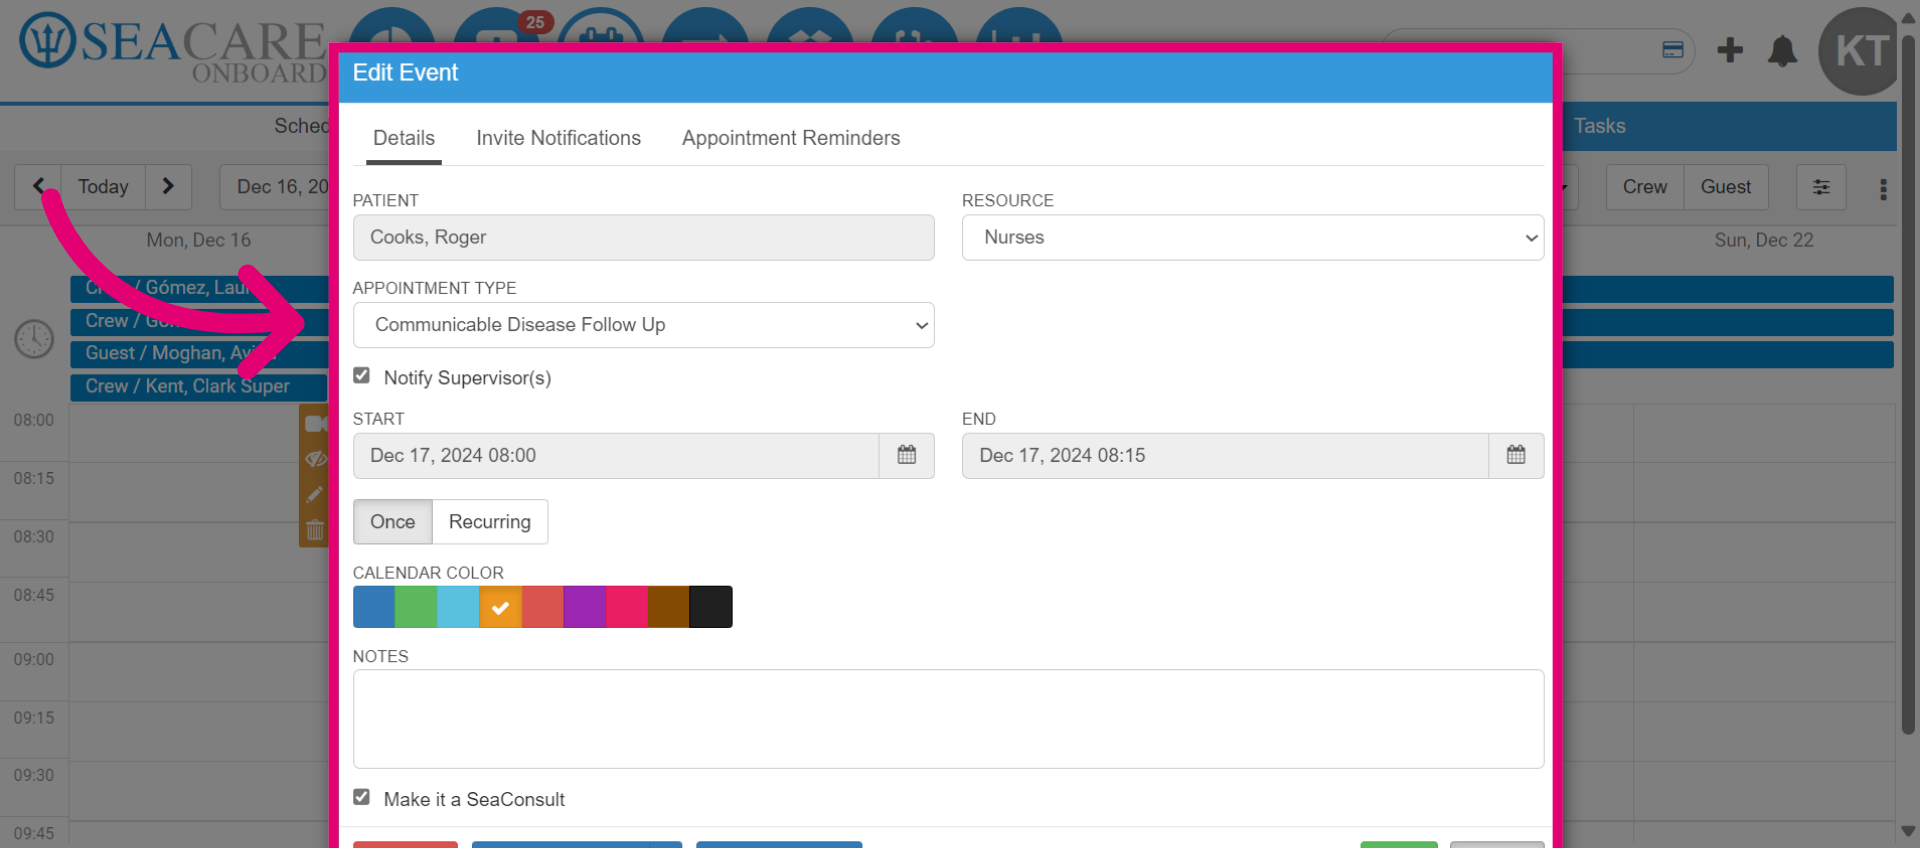Pick the checked orange calendar color swatch
1920x848 pixels.
[x=500, y=607]
